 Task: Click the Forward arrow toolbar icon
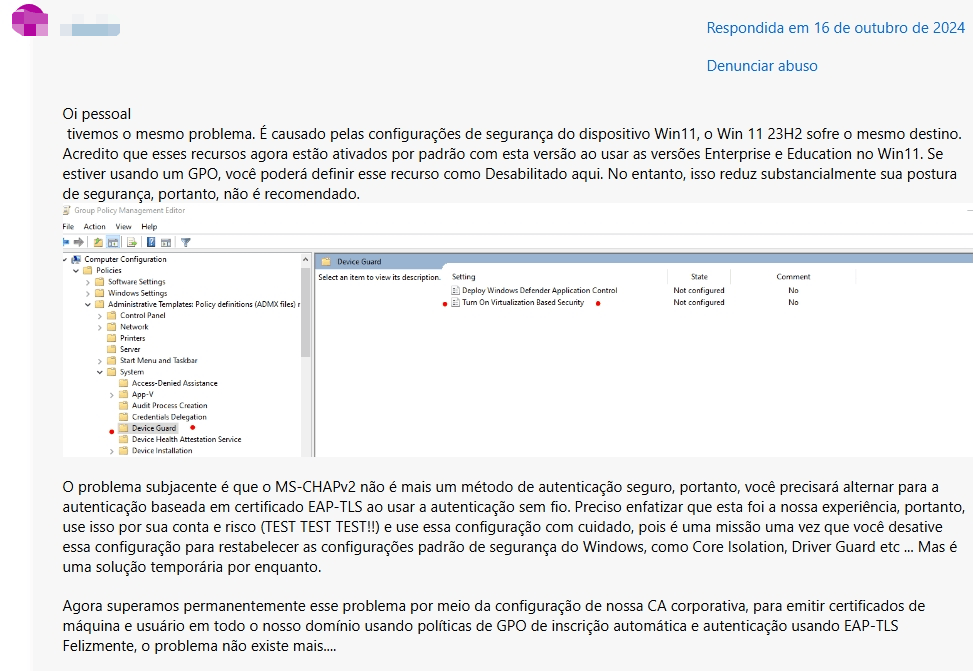79,242
